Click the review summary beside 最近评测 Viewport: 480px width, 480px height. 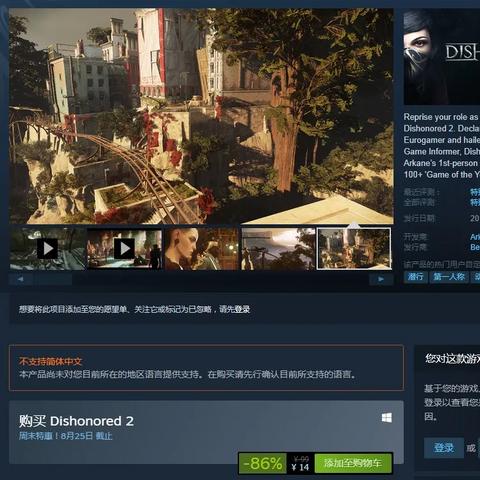(x=475, y=192)
